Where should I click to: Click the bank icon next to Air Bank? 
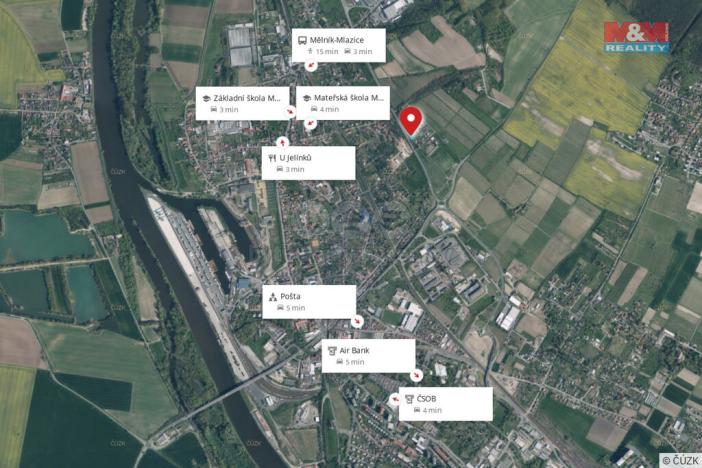[332, 351]
